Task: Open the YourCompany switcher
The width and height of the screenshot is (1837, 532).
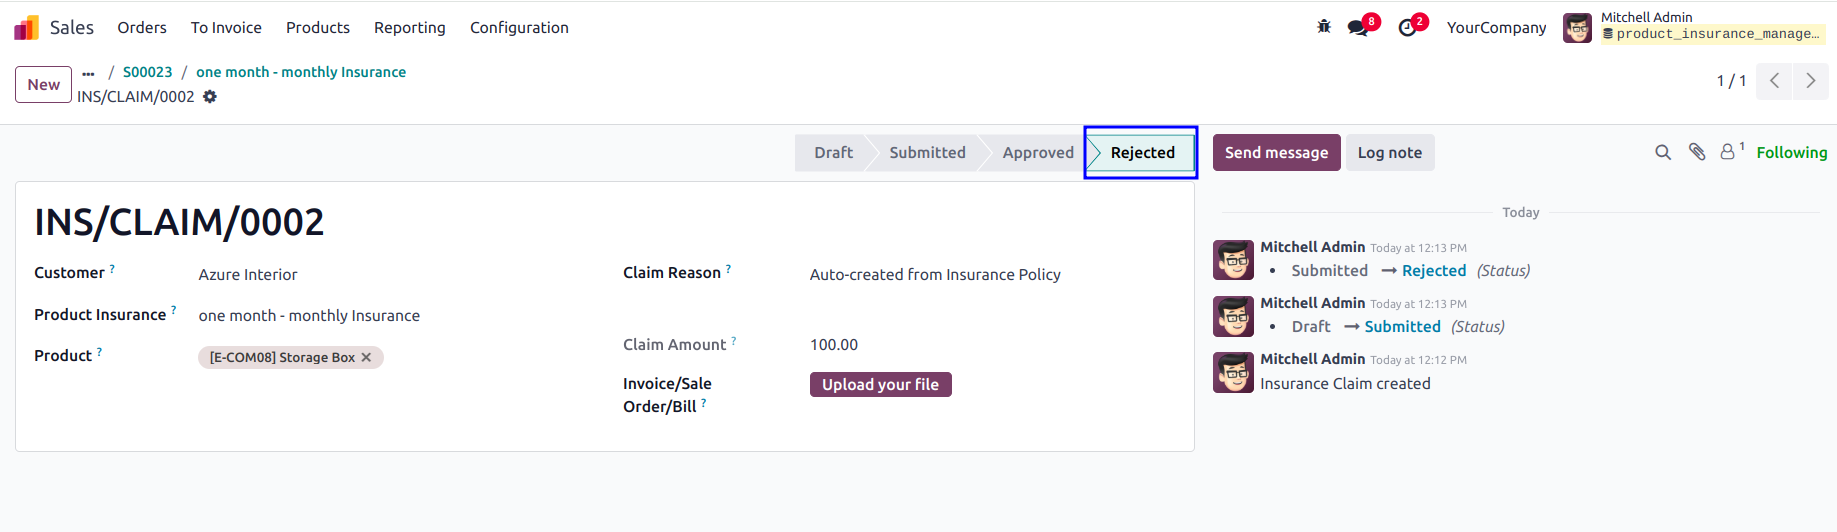Action: (1496, 27)
